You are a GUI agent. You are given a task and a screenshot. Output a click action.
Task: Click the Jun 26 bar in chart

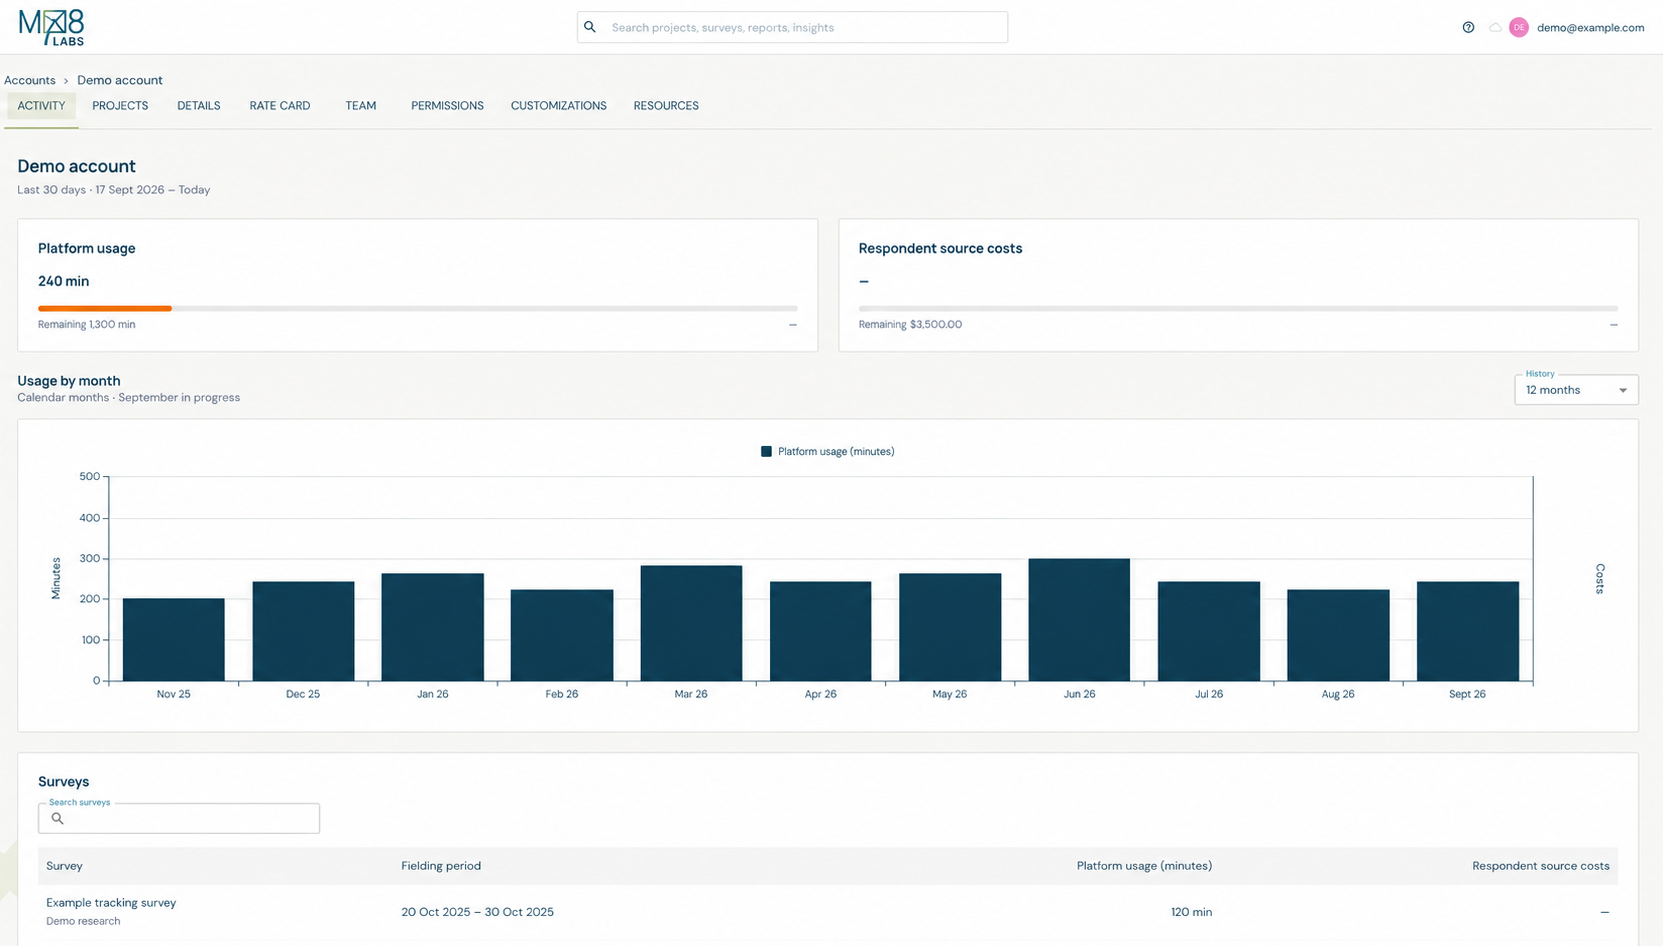[x=1079, y=620]
